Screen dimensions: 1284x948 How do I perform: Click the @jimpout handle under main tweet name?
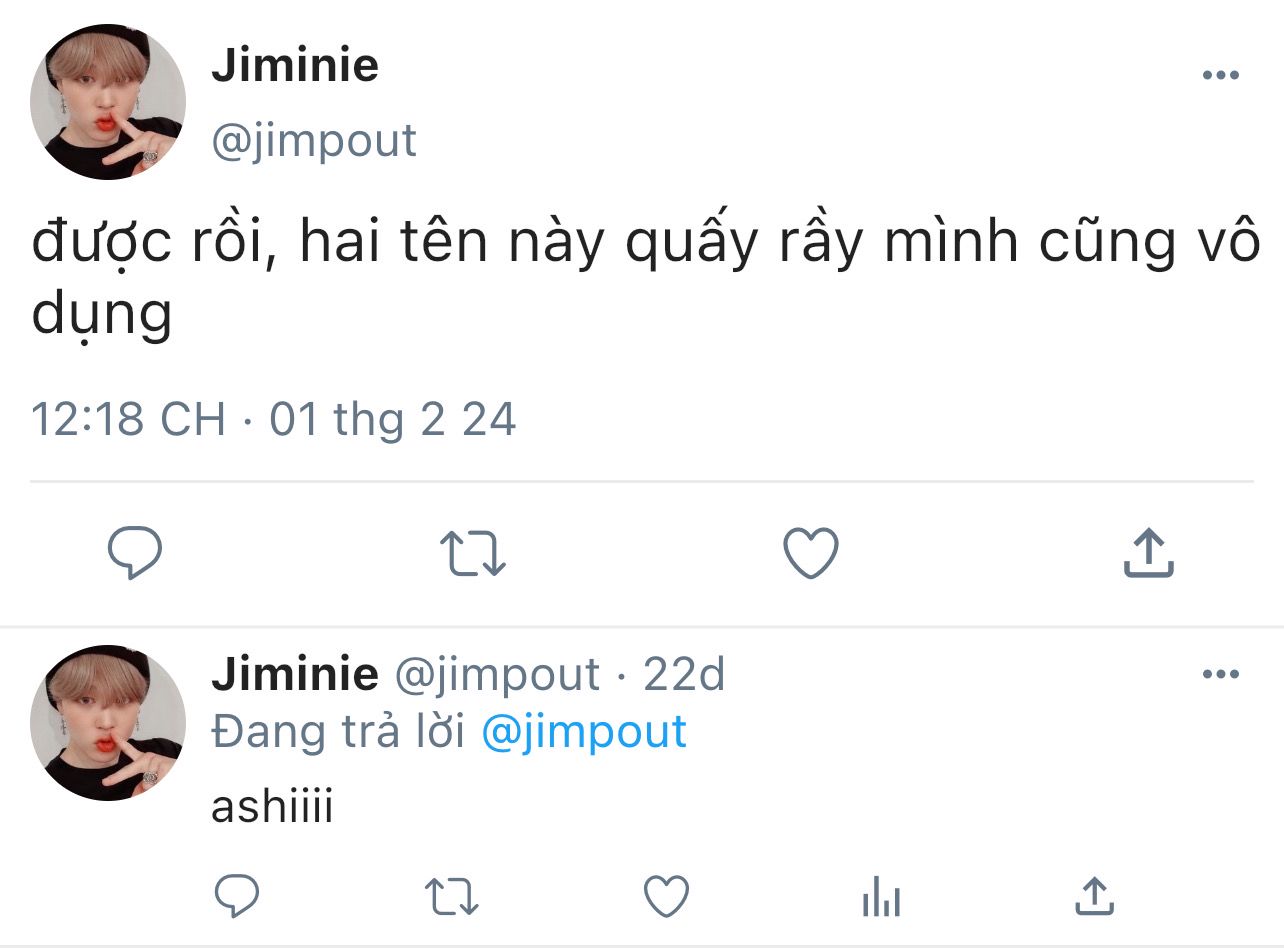point(314,141)
